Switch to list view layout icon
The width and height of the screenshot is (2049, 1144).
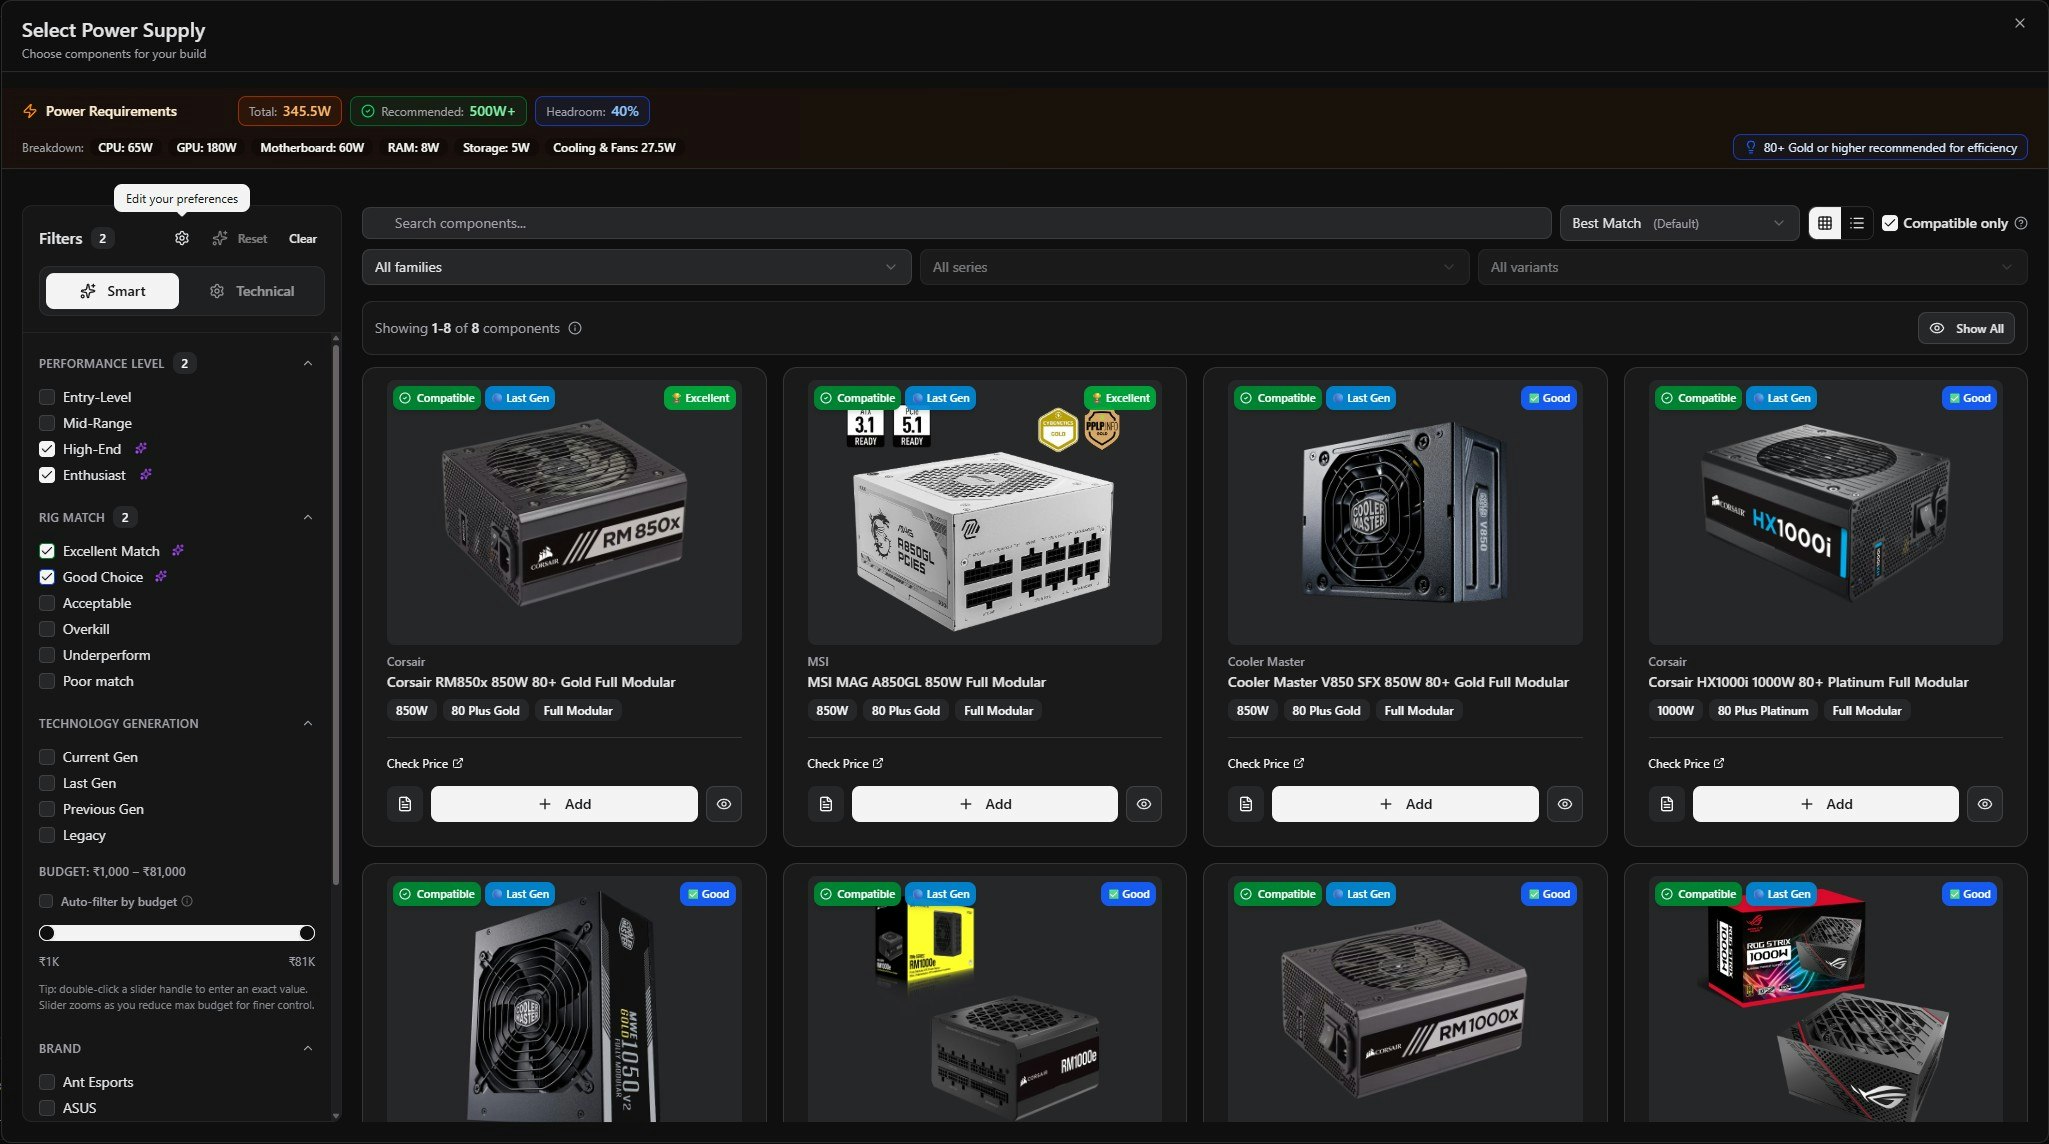(x=1857, y=223)
